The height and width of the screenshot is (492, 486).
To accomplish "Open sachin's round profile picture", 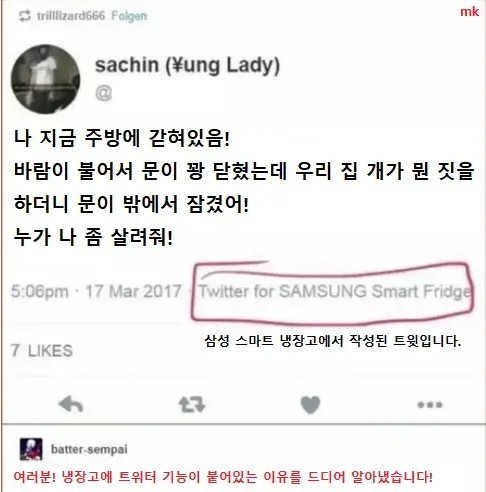I will (45, 79).
